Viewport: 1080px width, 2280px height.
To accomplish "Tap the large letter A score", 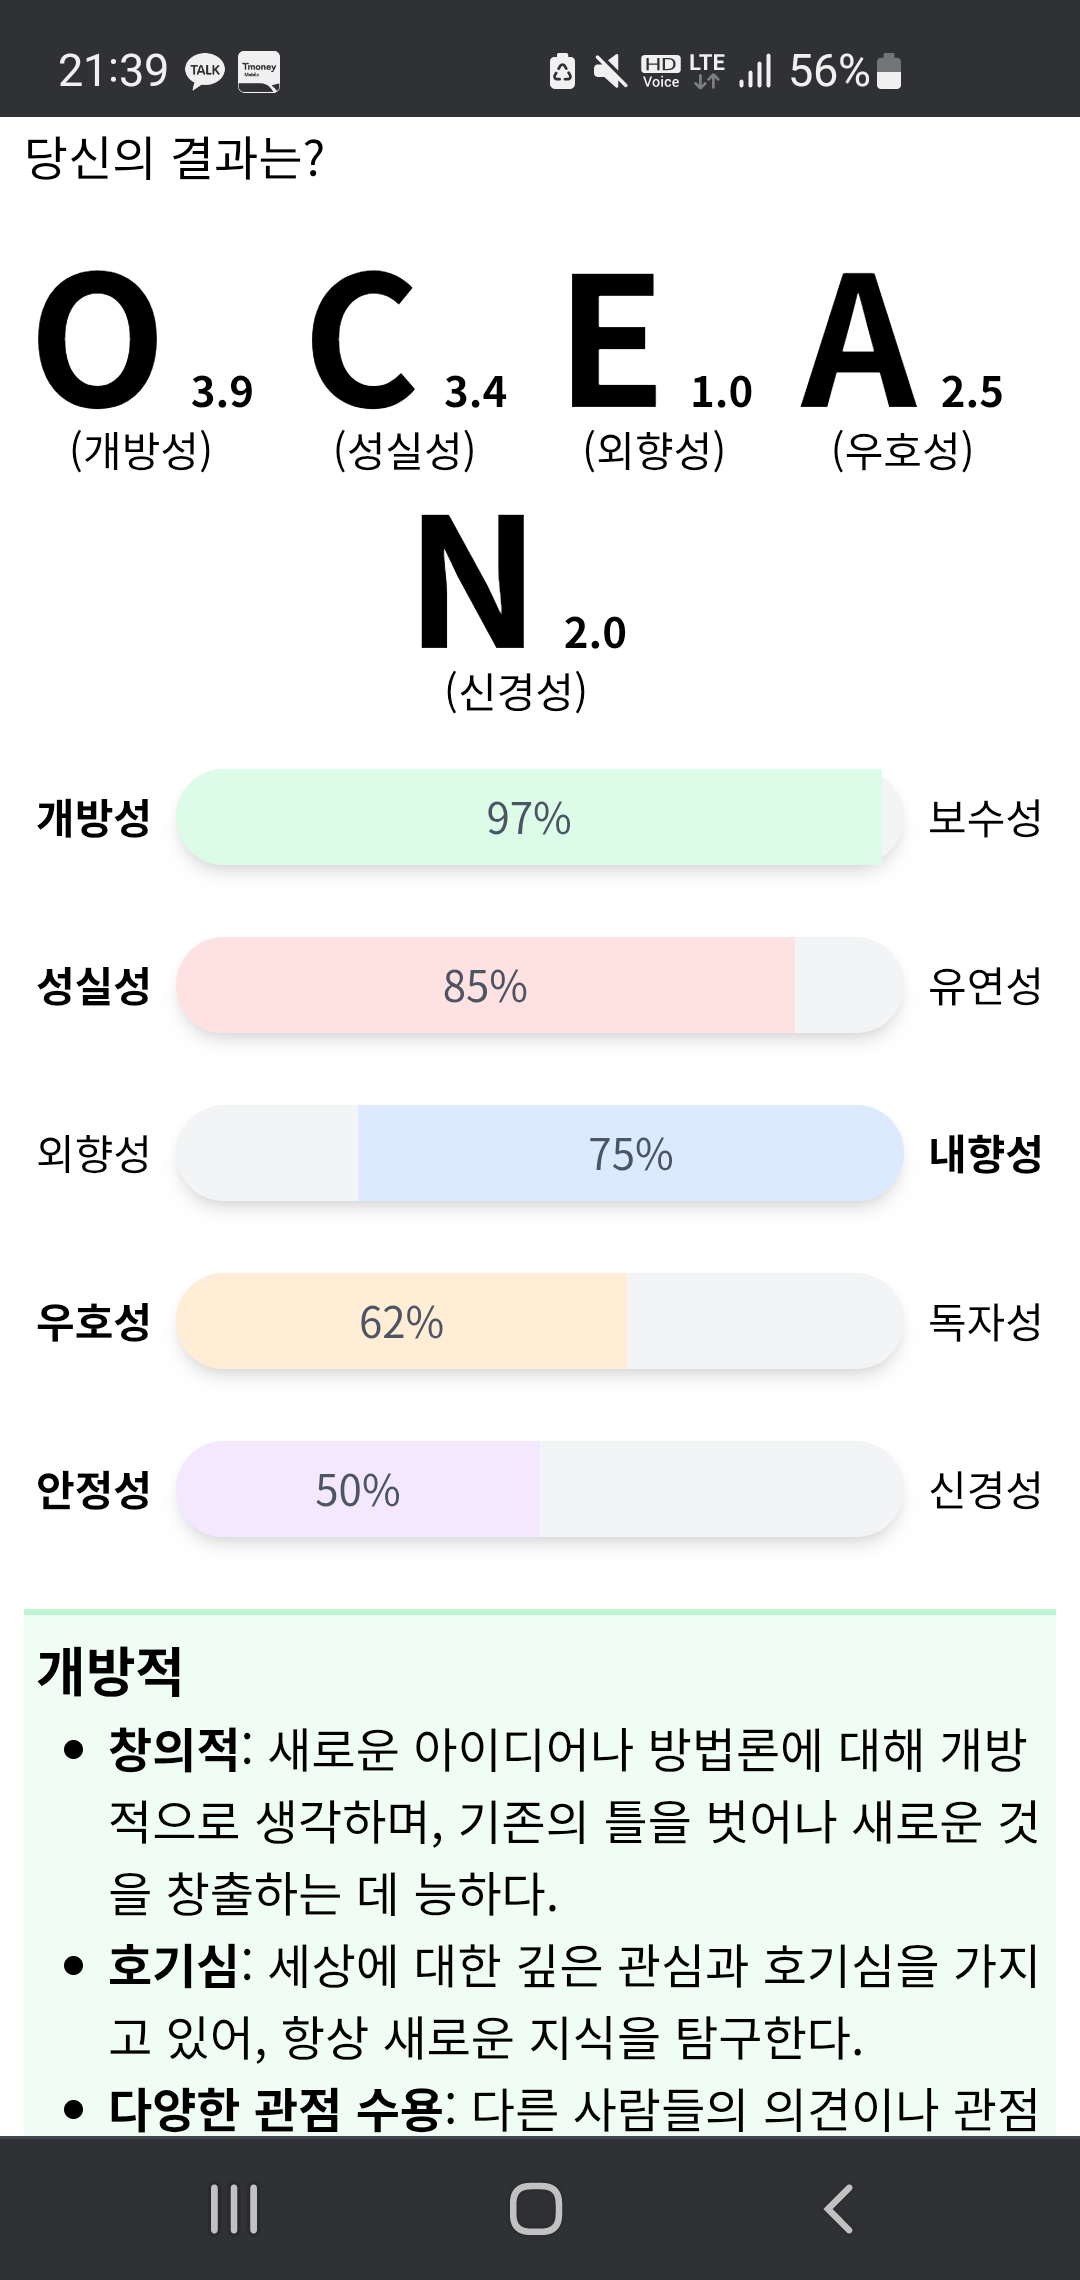I will pyautogui.click(x=860, y=340).
